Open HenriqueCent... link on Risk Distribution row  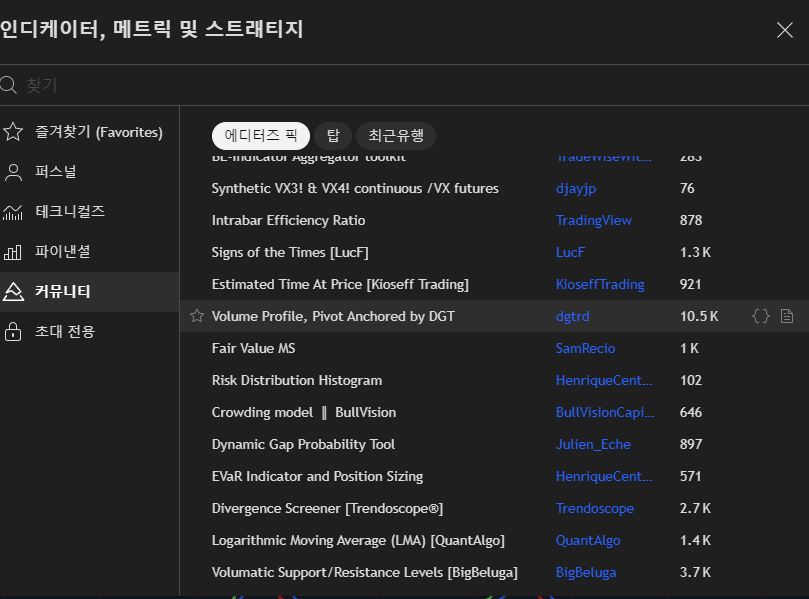pos(604,380)
